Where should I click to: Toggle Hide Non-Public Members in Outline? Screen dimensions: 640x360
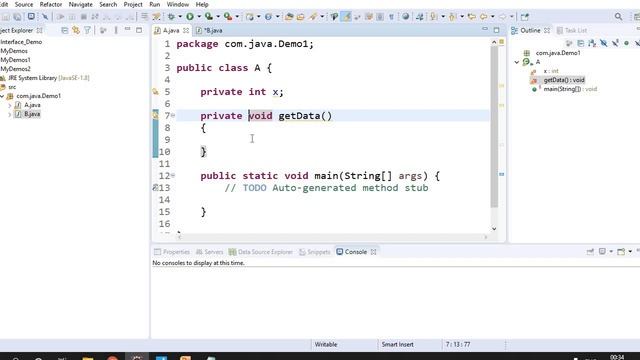click(x=626, y=43)
